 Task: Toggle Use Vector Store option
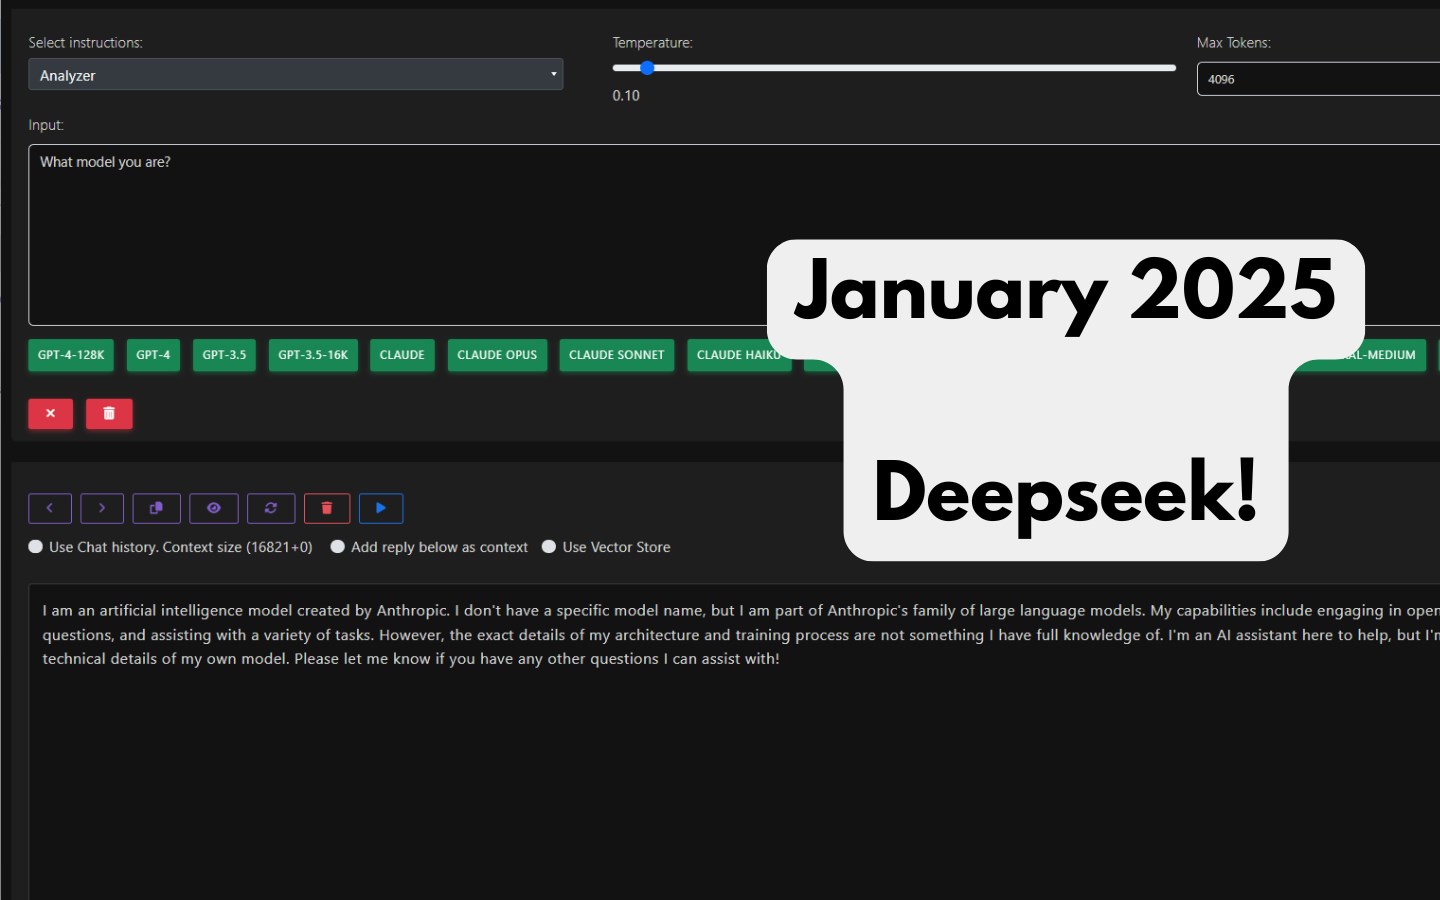click(x=549, y=547)
